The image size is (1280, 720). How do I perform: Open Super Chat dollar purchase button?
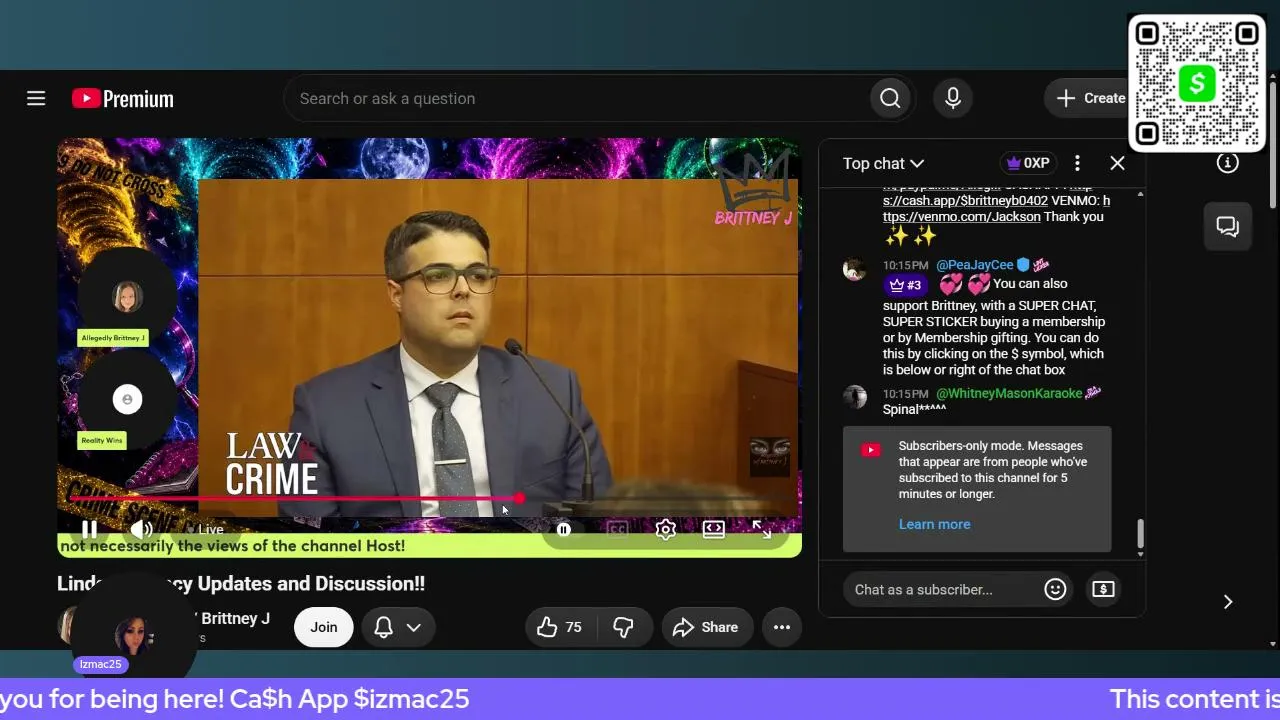click(x=1103, y=589)
